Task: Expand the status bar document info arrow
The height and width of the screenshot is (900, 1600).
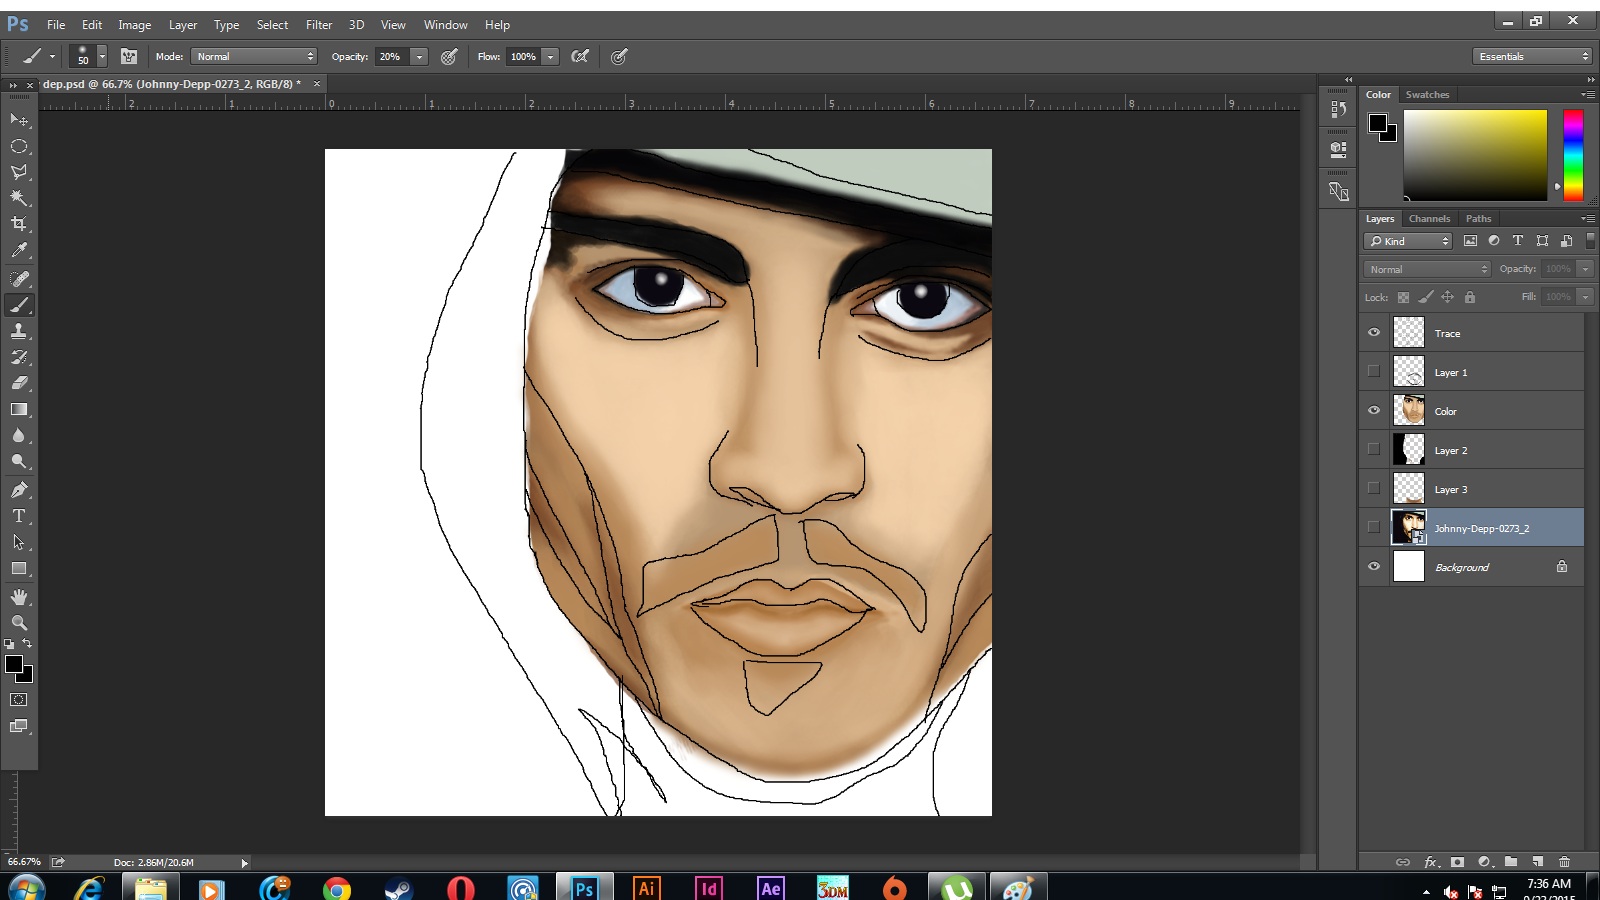Action: click(x=244, y=863)
